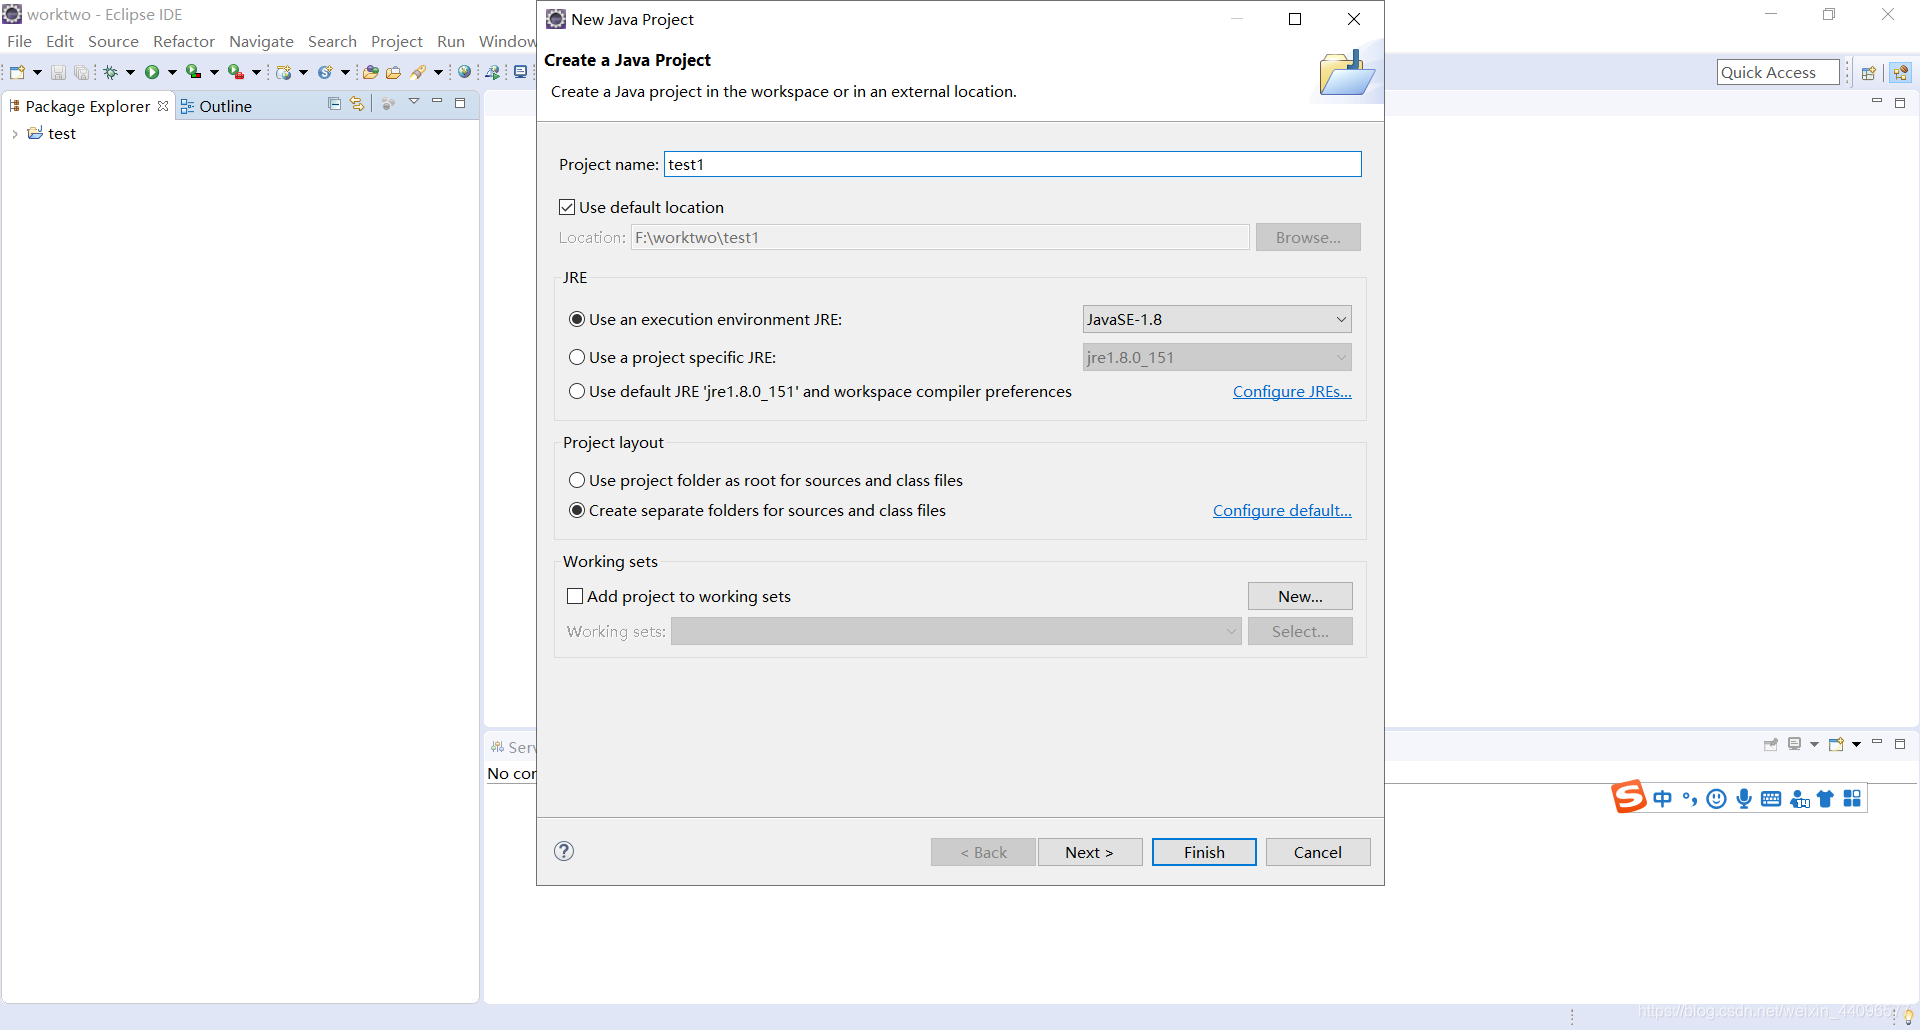Viewport: 1920px width, 1030px height.
Task: Click the Save toolbar icon
Action: point(58,72)
